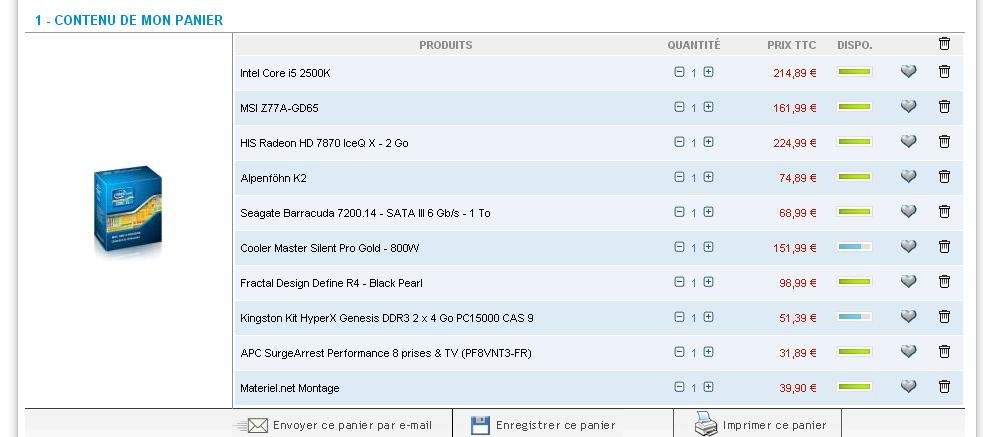
Task: Click price 224,99 € text
Action: (795, 143)
